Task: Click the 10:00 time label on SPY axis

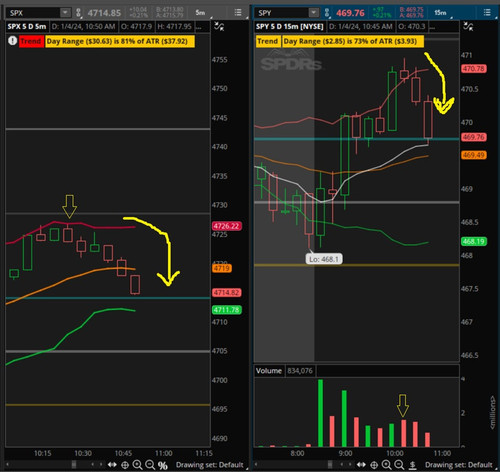Action: click(395, 453)
